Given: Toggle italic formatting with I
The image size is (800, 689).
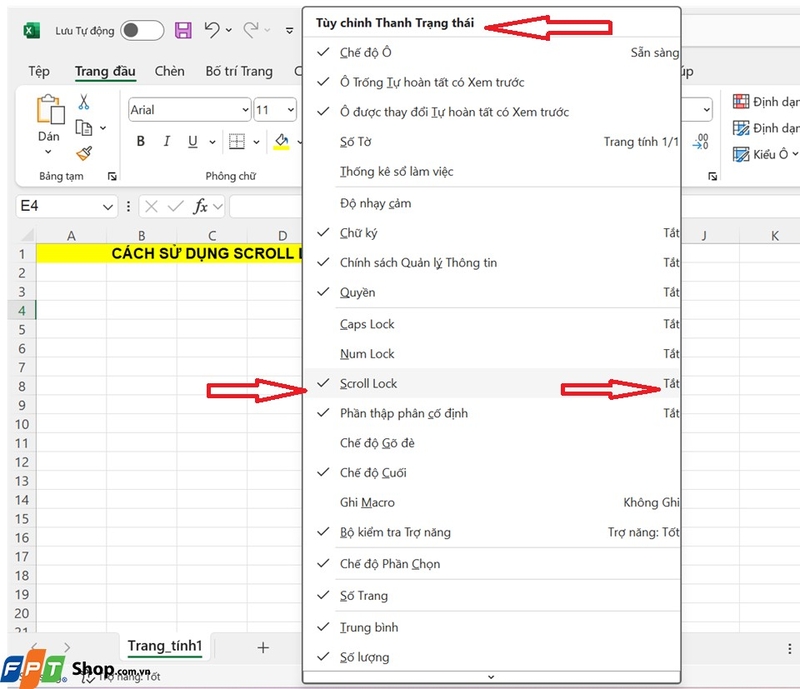Looking at the screenshot, I should 166,141.
